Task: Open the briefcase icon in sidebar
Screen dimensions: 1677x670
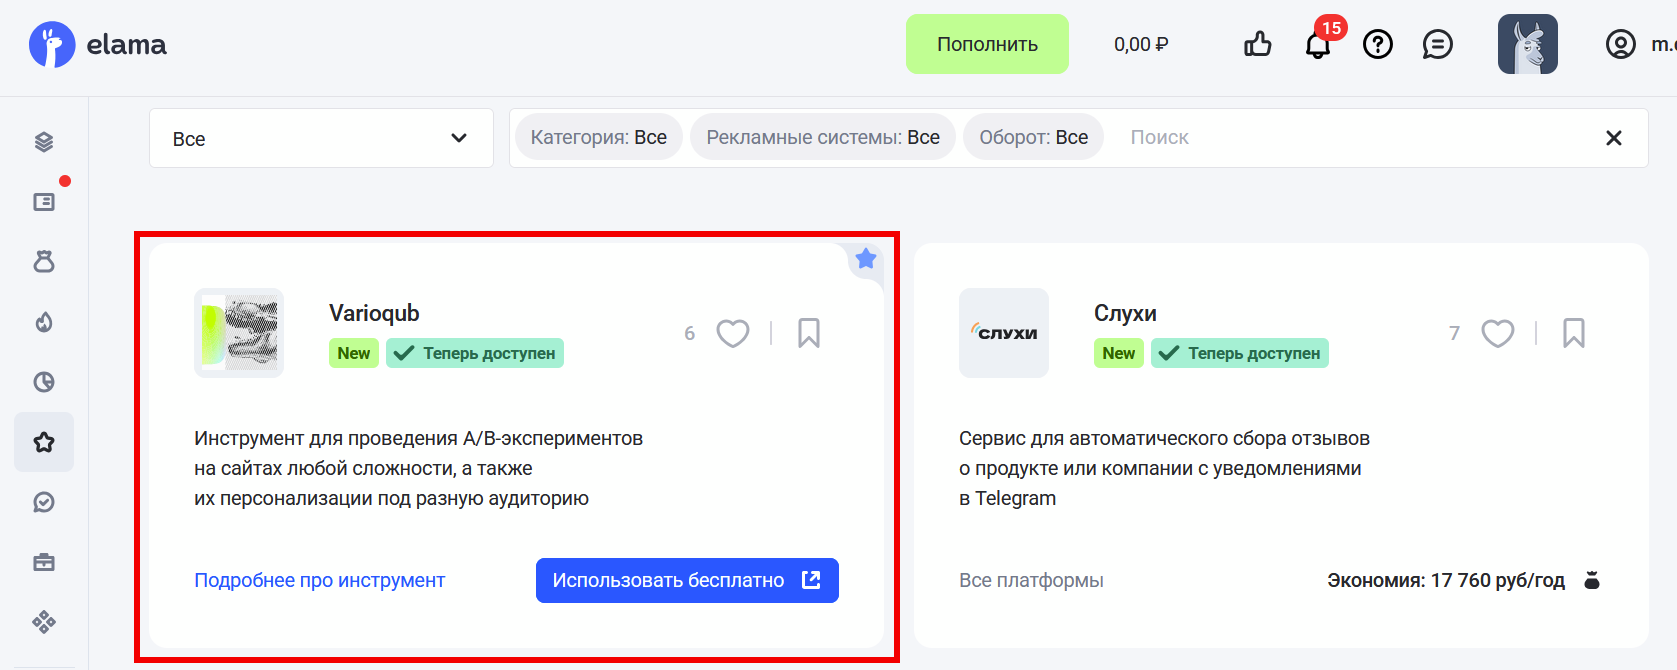Action: 44,562
